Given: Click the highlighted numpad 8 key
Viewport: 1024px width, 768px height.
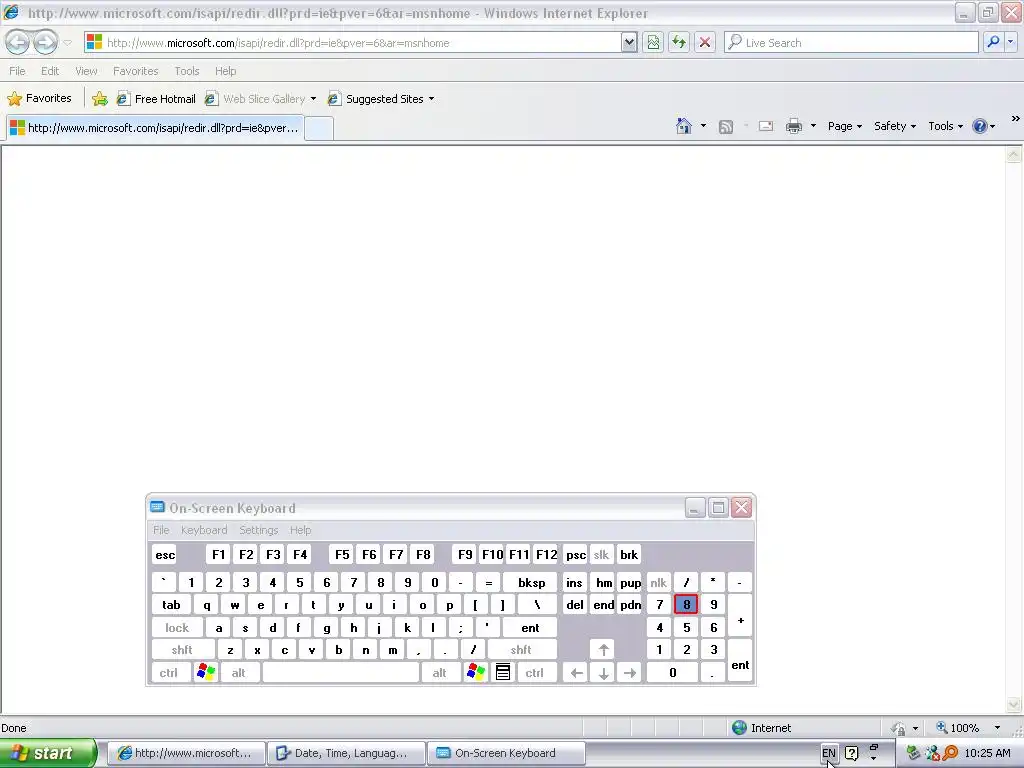Looking at the screenshot, I should click(686, 605).
